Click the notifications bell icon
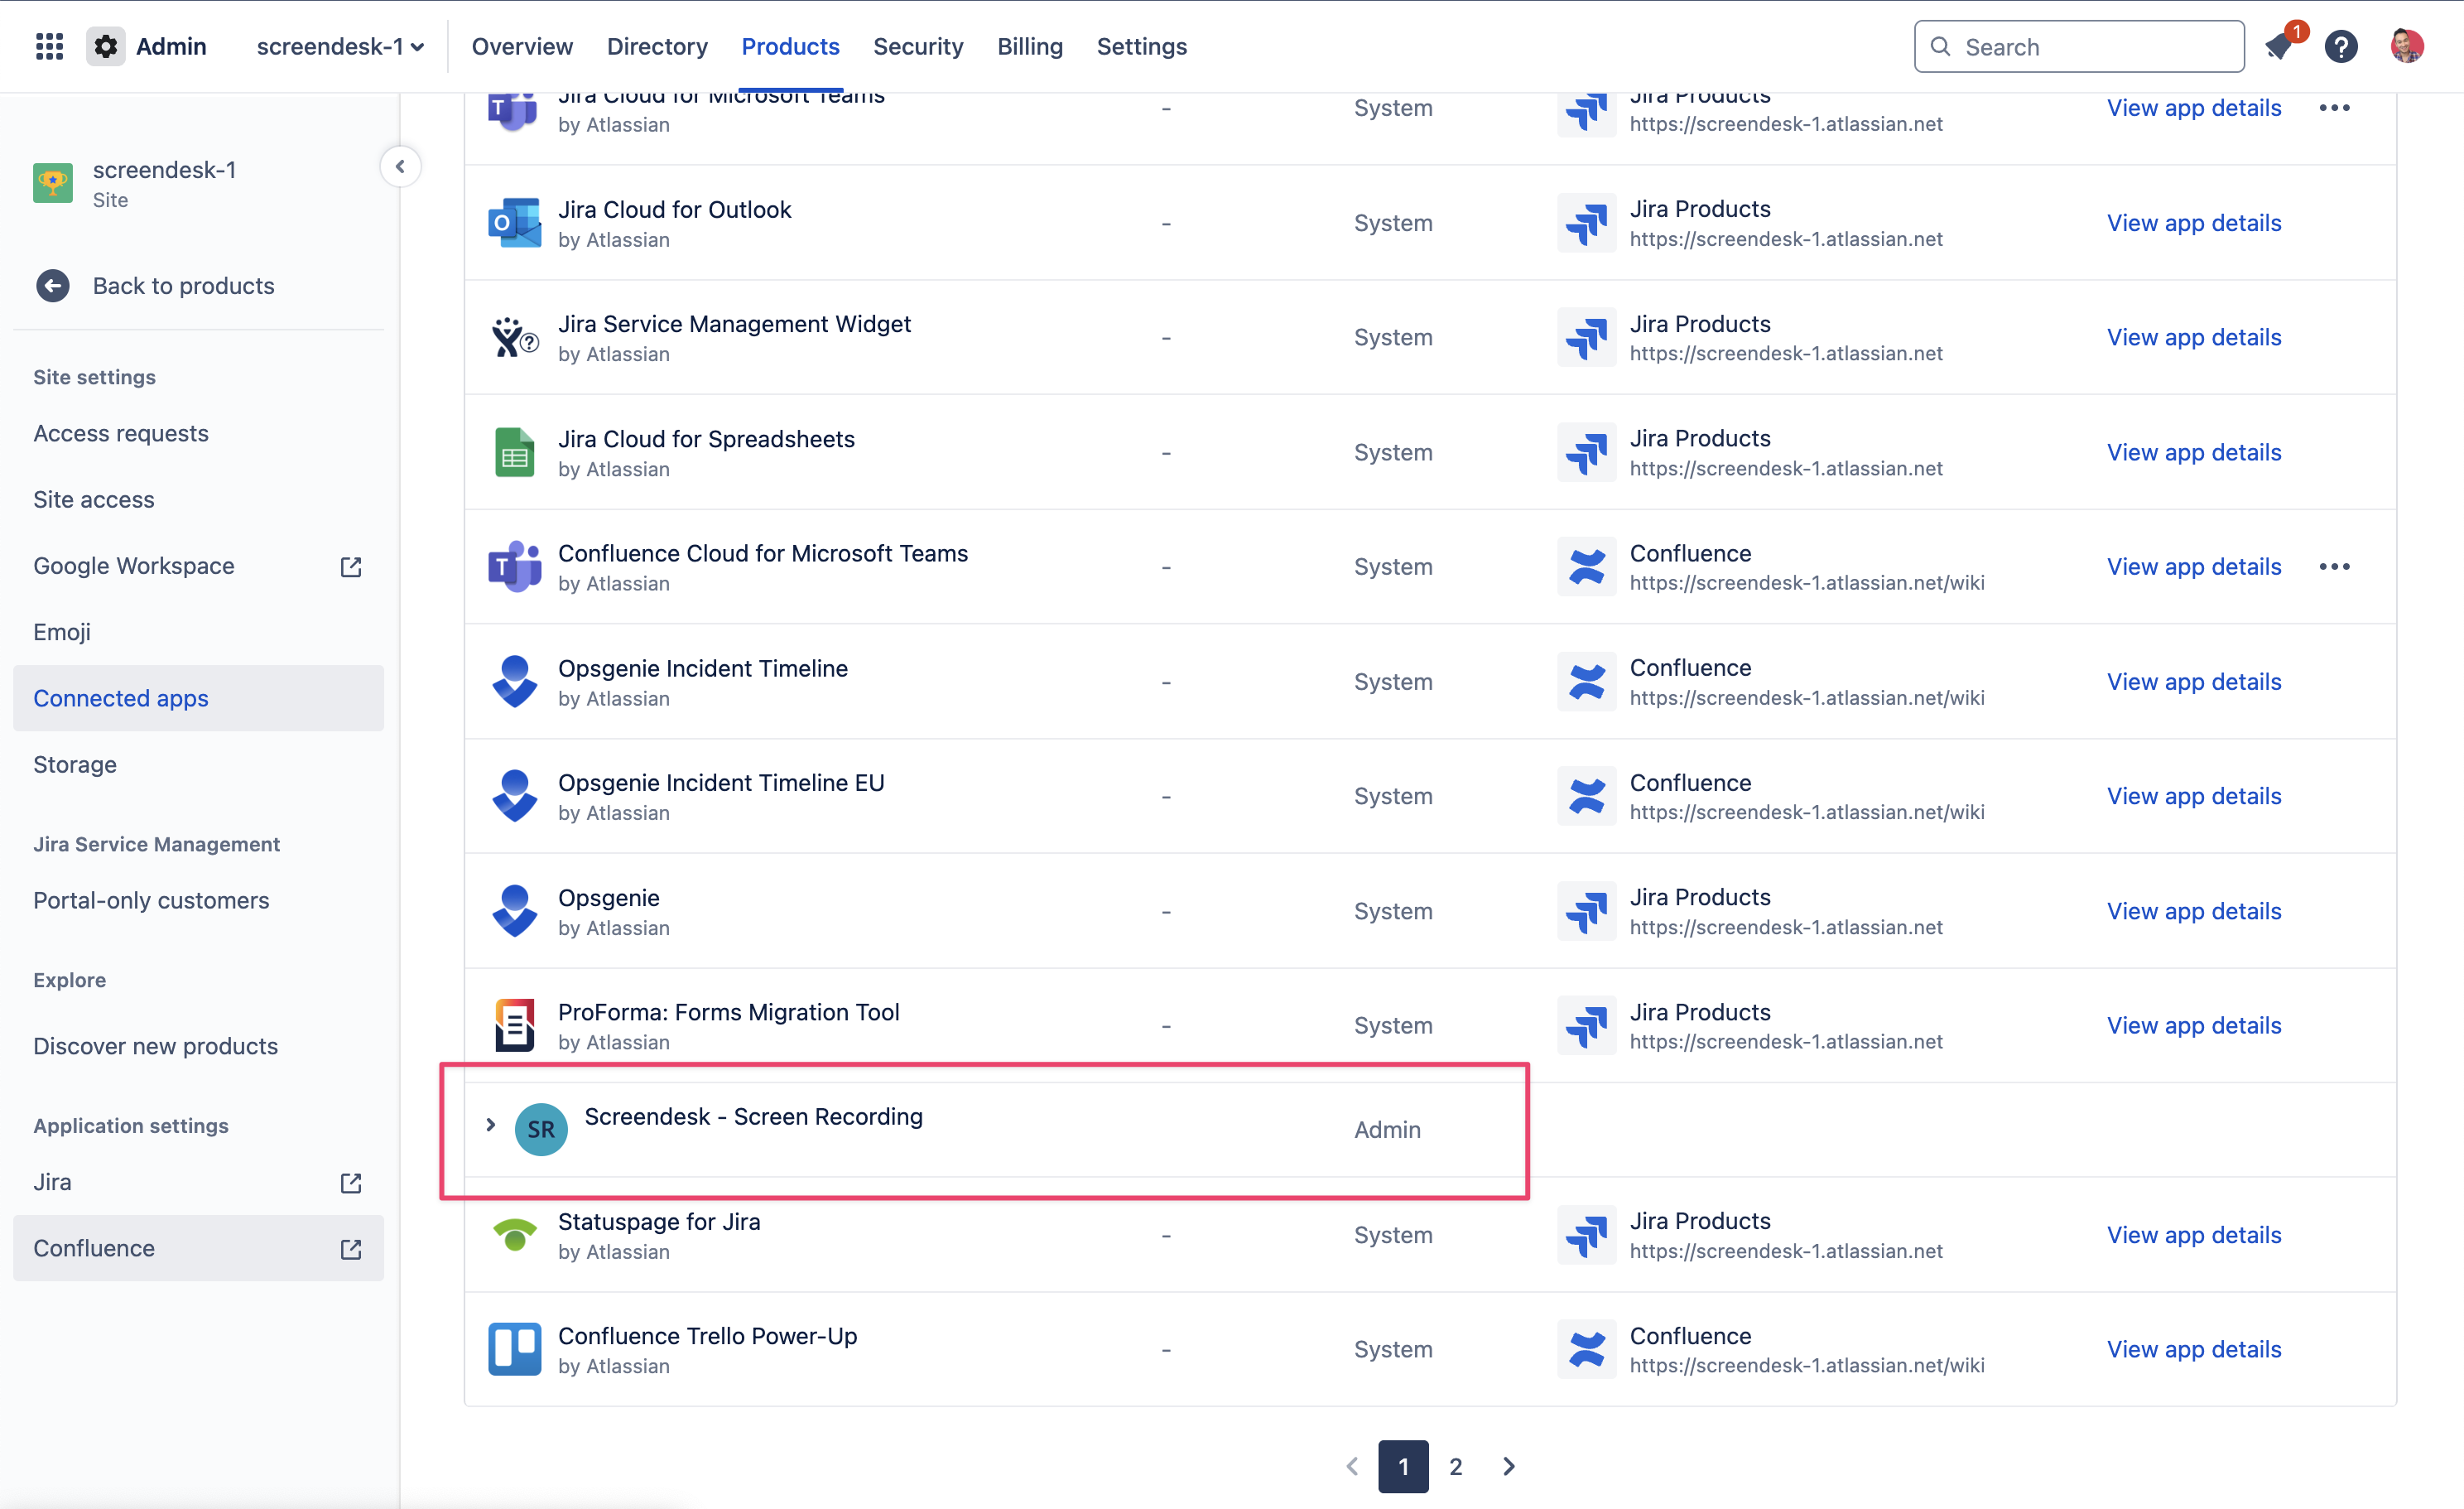Screen dimensions: 2464x1509 [x=2279, y=46]
